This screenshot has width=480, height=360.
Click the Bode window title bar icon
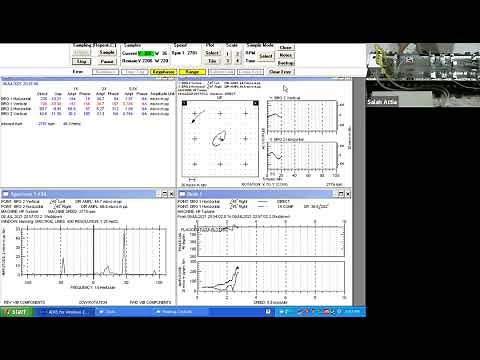[x=182, y=194]
